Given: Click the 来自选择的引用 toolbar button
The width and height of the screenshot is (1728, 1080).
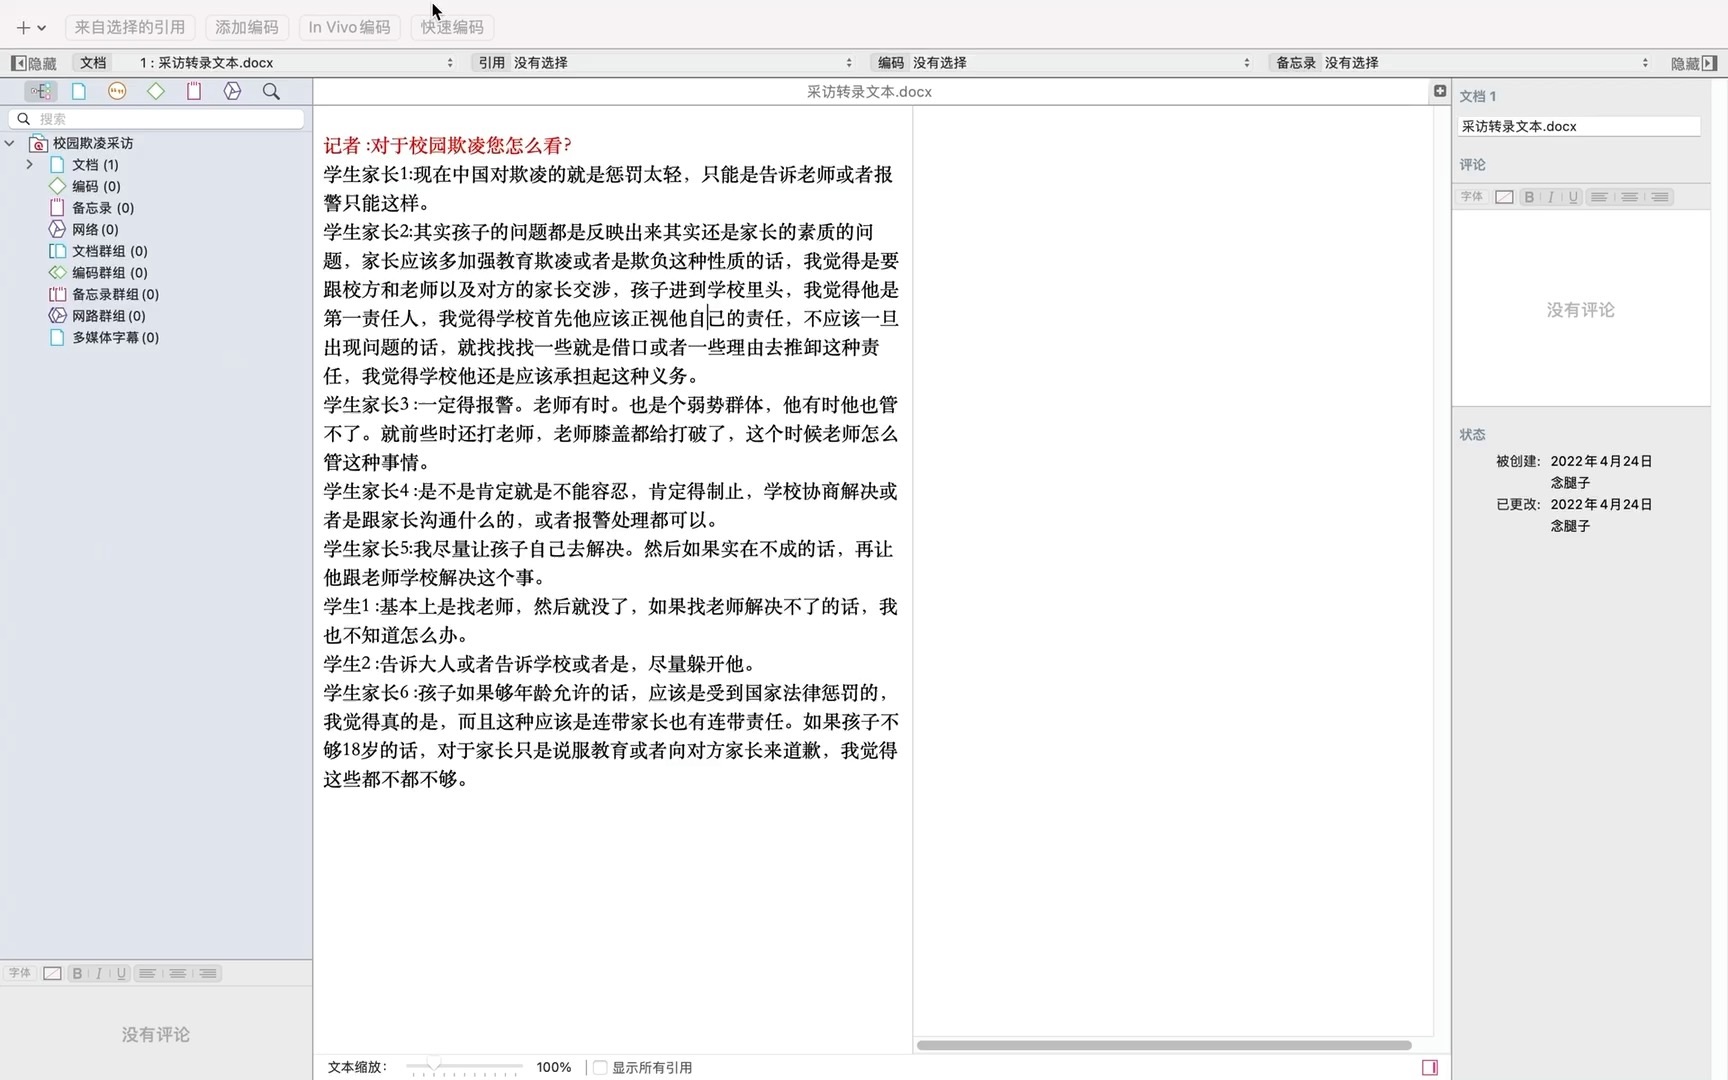Looking at the screenshot, I should [130, 27].
